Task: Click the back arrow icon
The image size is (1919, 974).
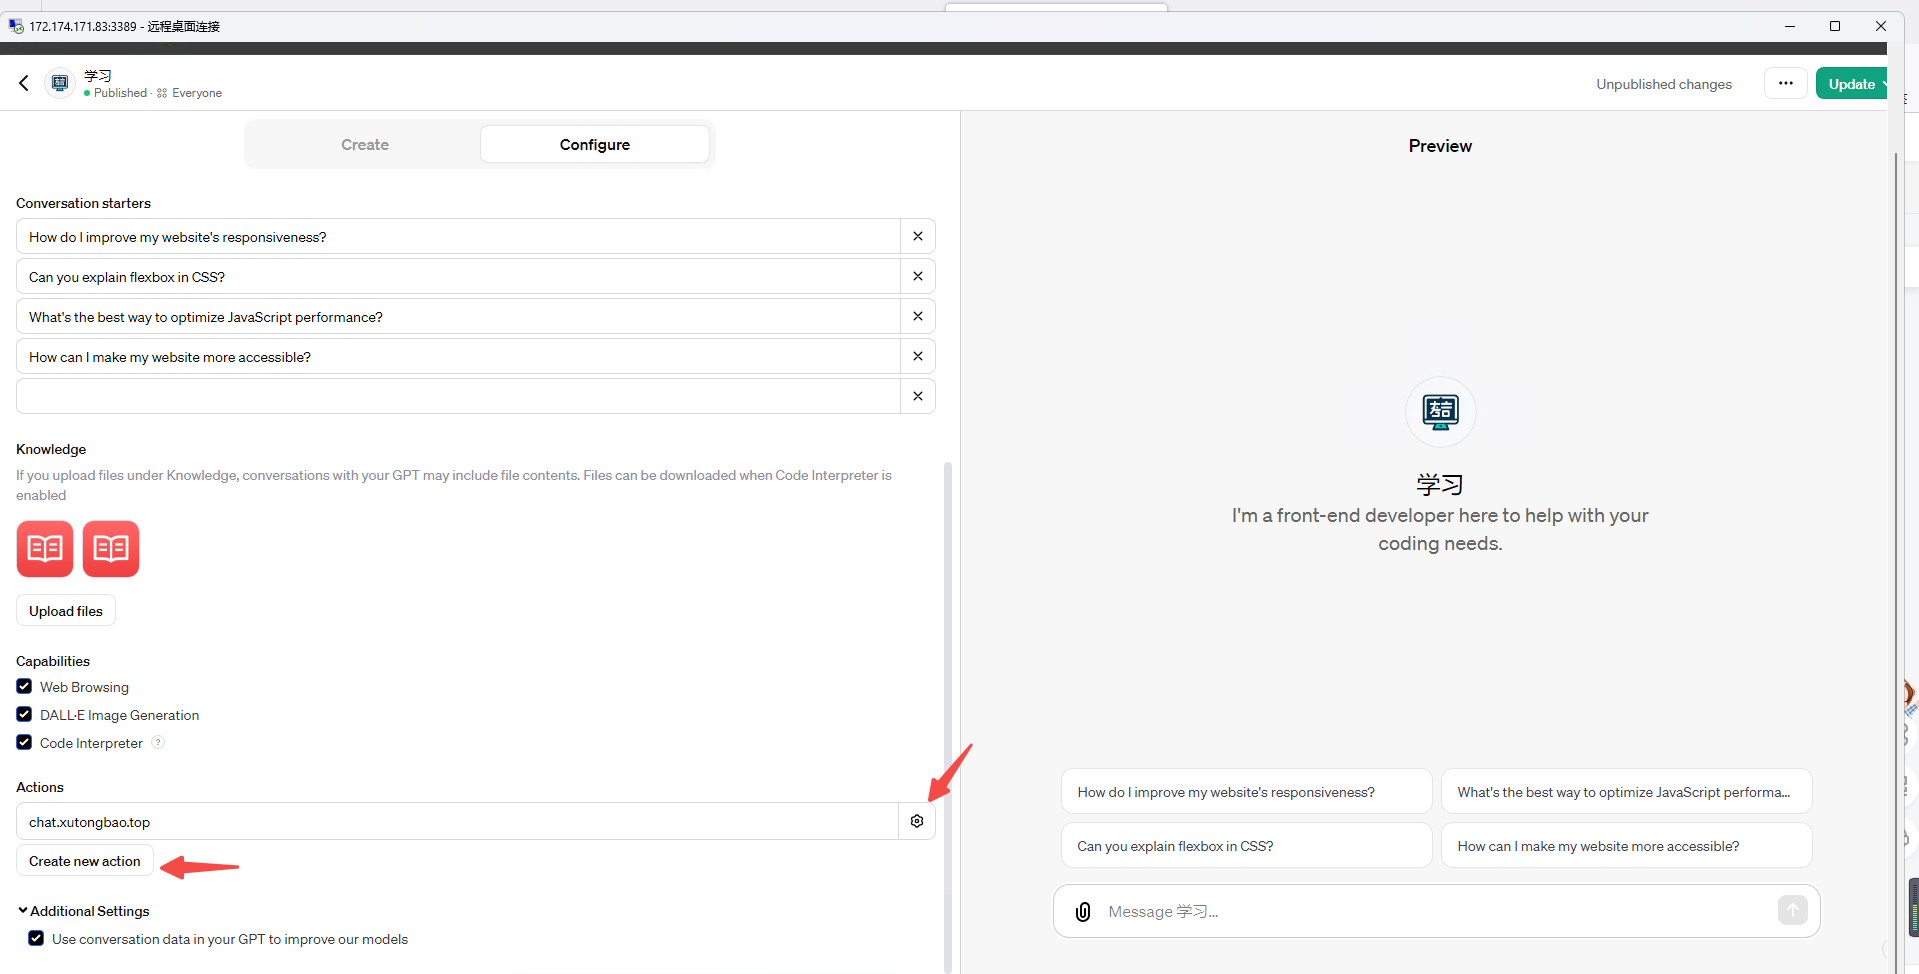Action: (24, 83)
